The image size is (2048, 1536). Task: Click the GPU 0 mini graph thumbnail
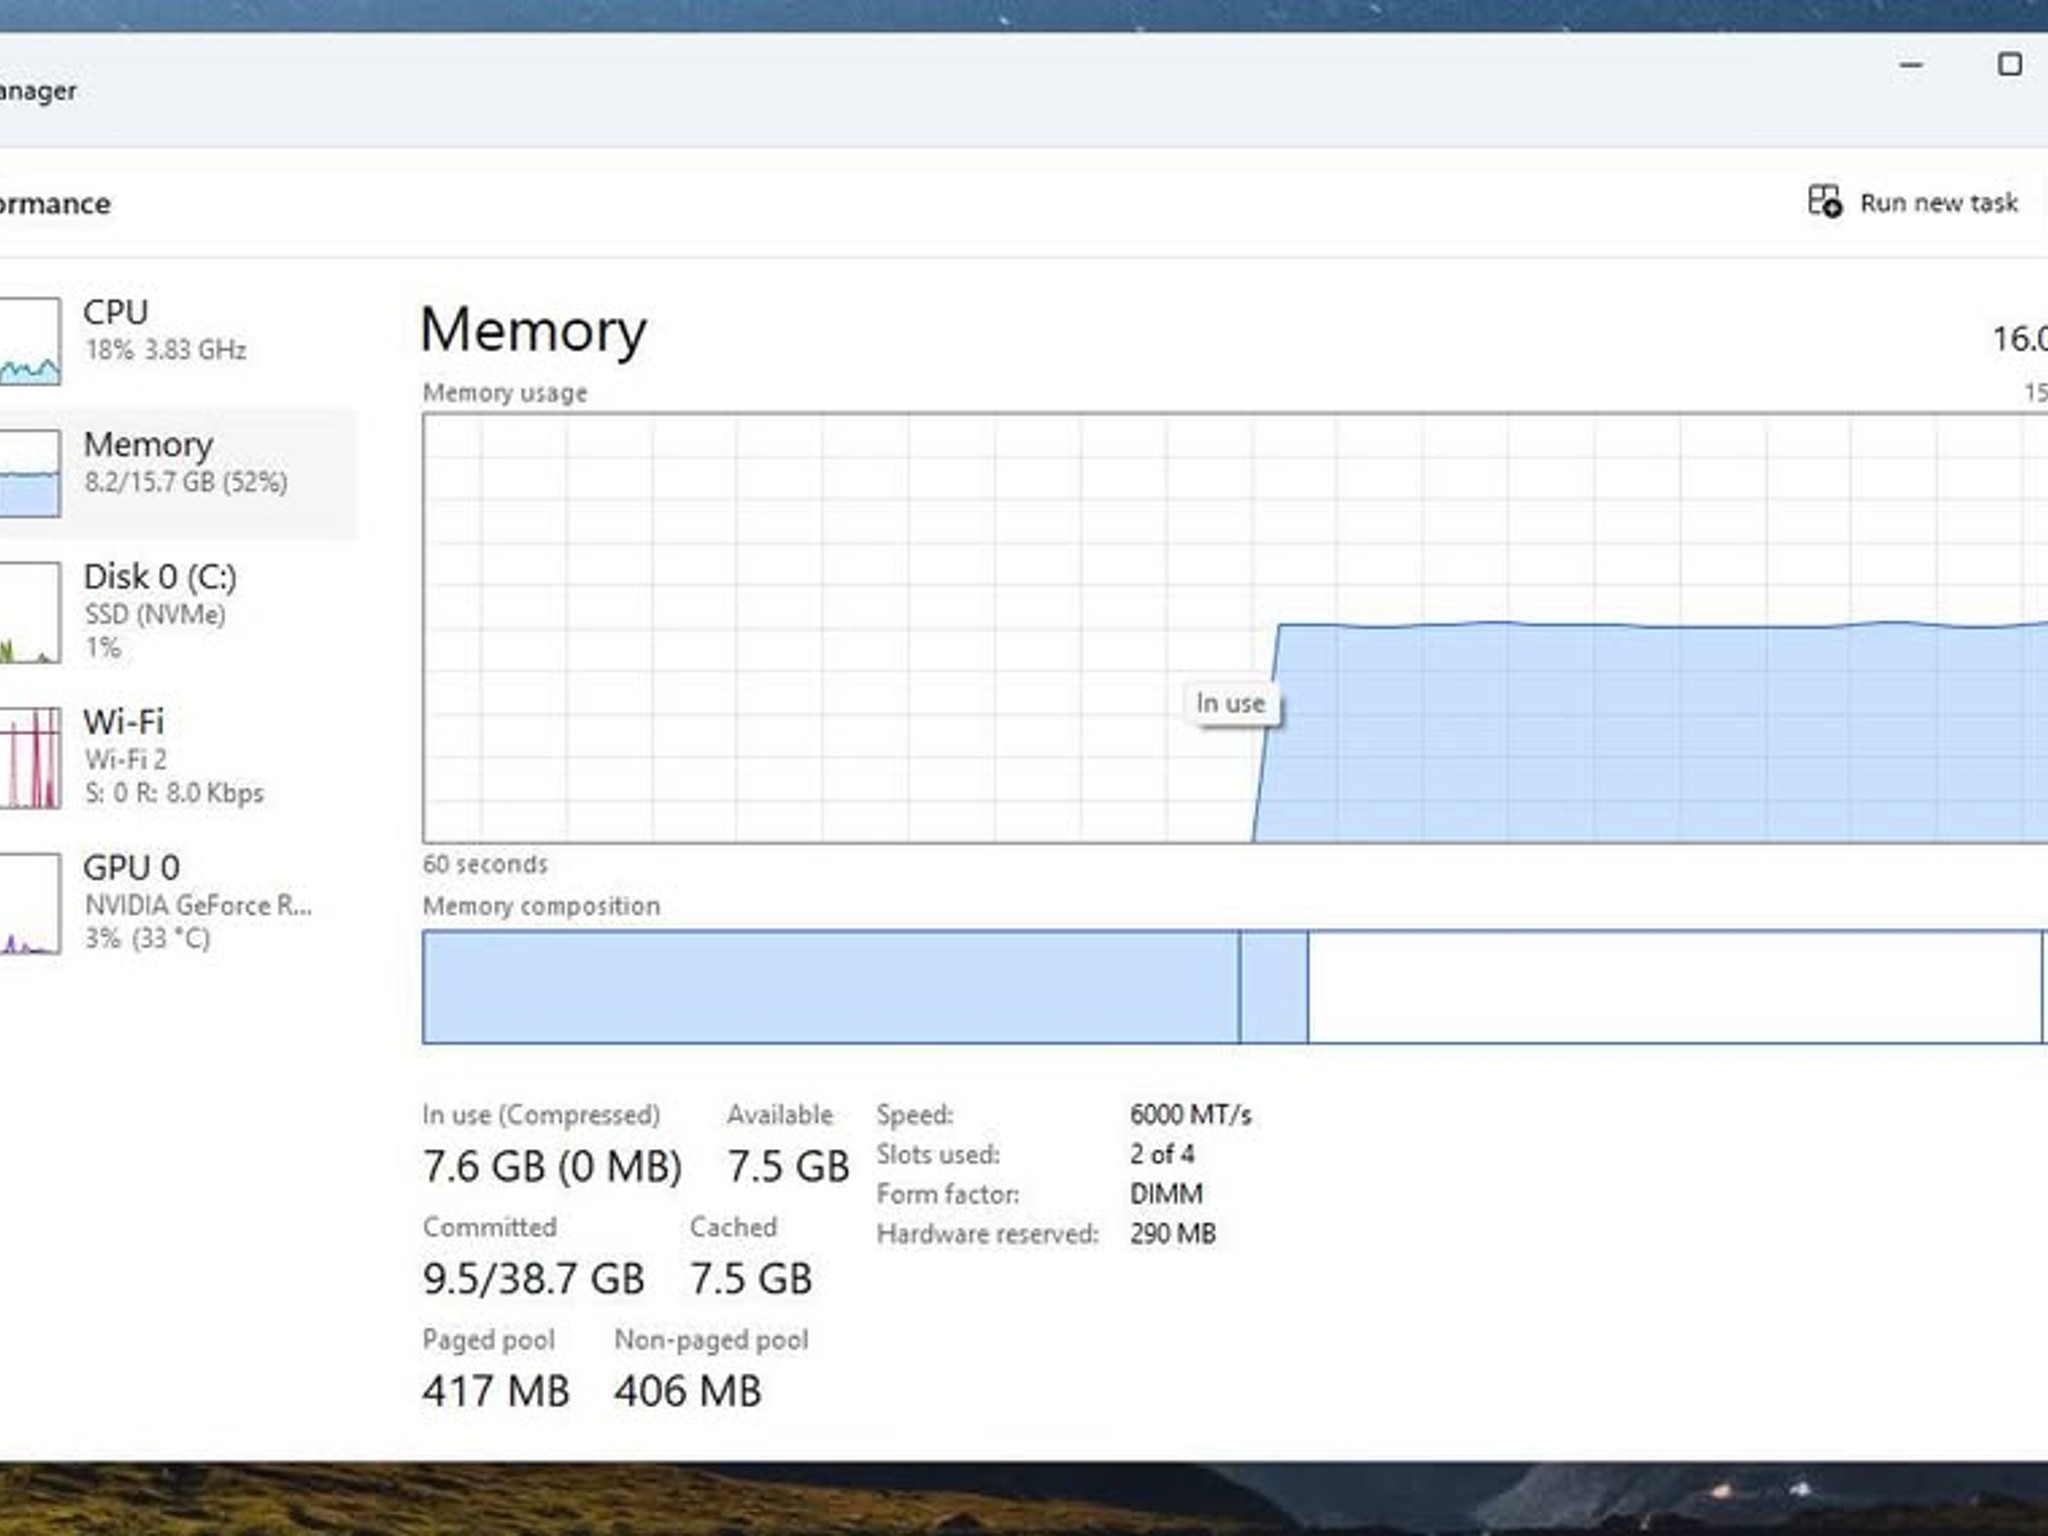[30, 903]
